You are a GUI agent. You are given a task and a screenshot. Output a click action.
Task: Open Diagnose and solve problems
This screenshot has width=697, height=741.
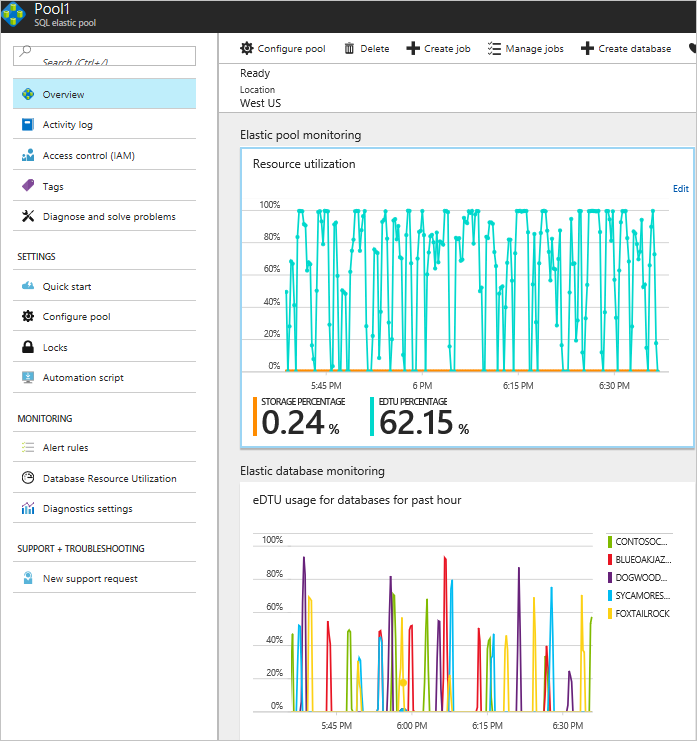point(104,216)
